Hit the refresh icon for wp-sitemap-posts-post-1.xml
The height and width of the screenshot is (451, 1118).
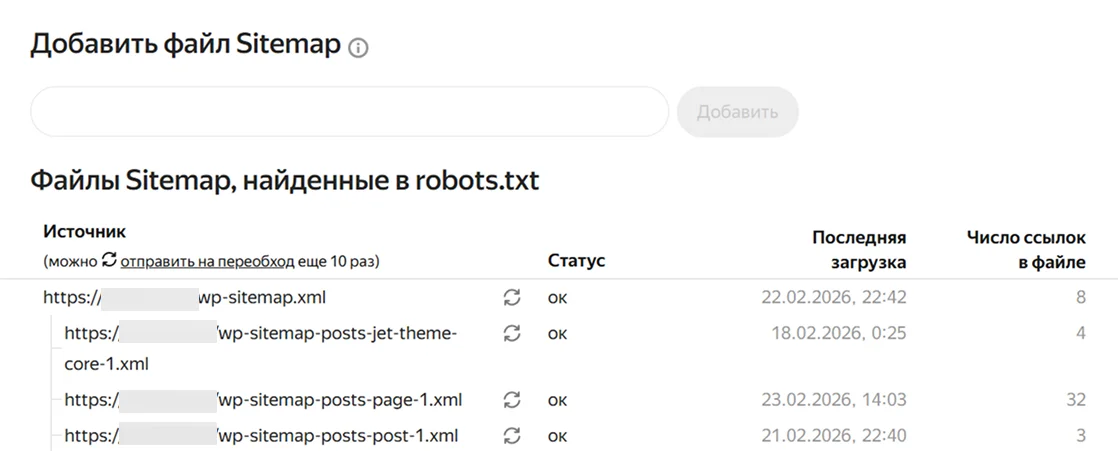tap(512, 436)
